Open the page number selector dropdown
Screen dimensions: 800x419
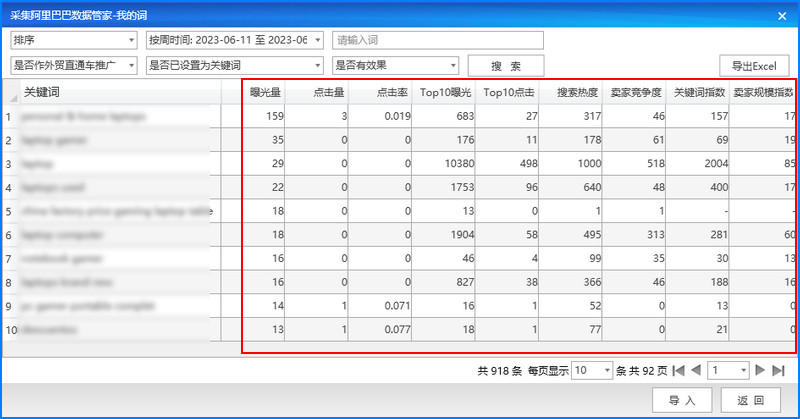(728, 371)
